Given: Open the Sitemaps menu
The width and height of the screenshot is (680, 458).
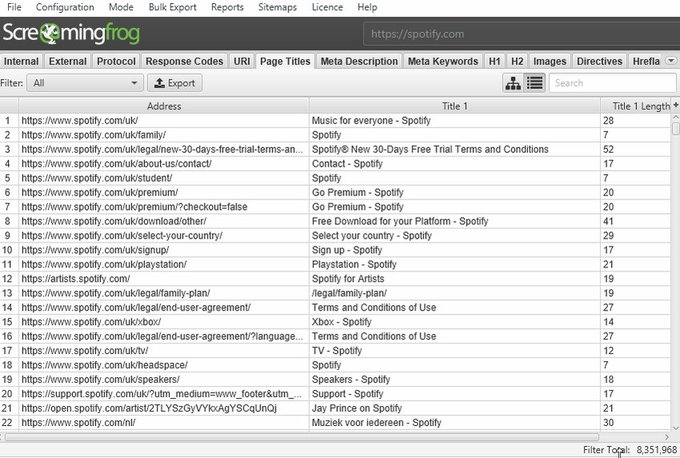Looking at the screenshot, I should coord(278,7).
